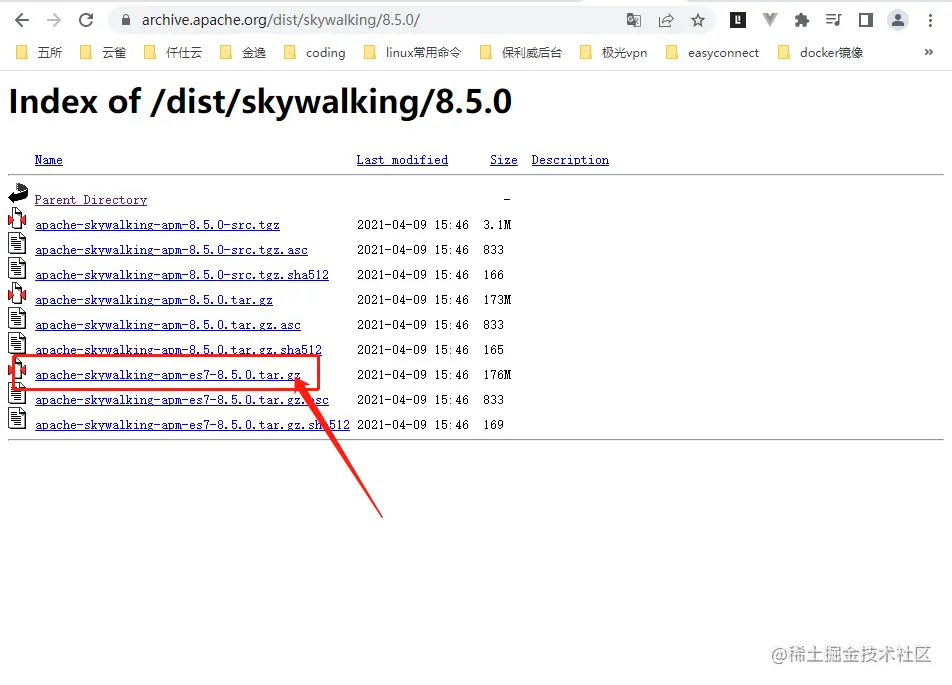Click the browser forward arrow

(x=54, y=20)
